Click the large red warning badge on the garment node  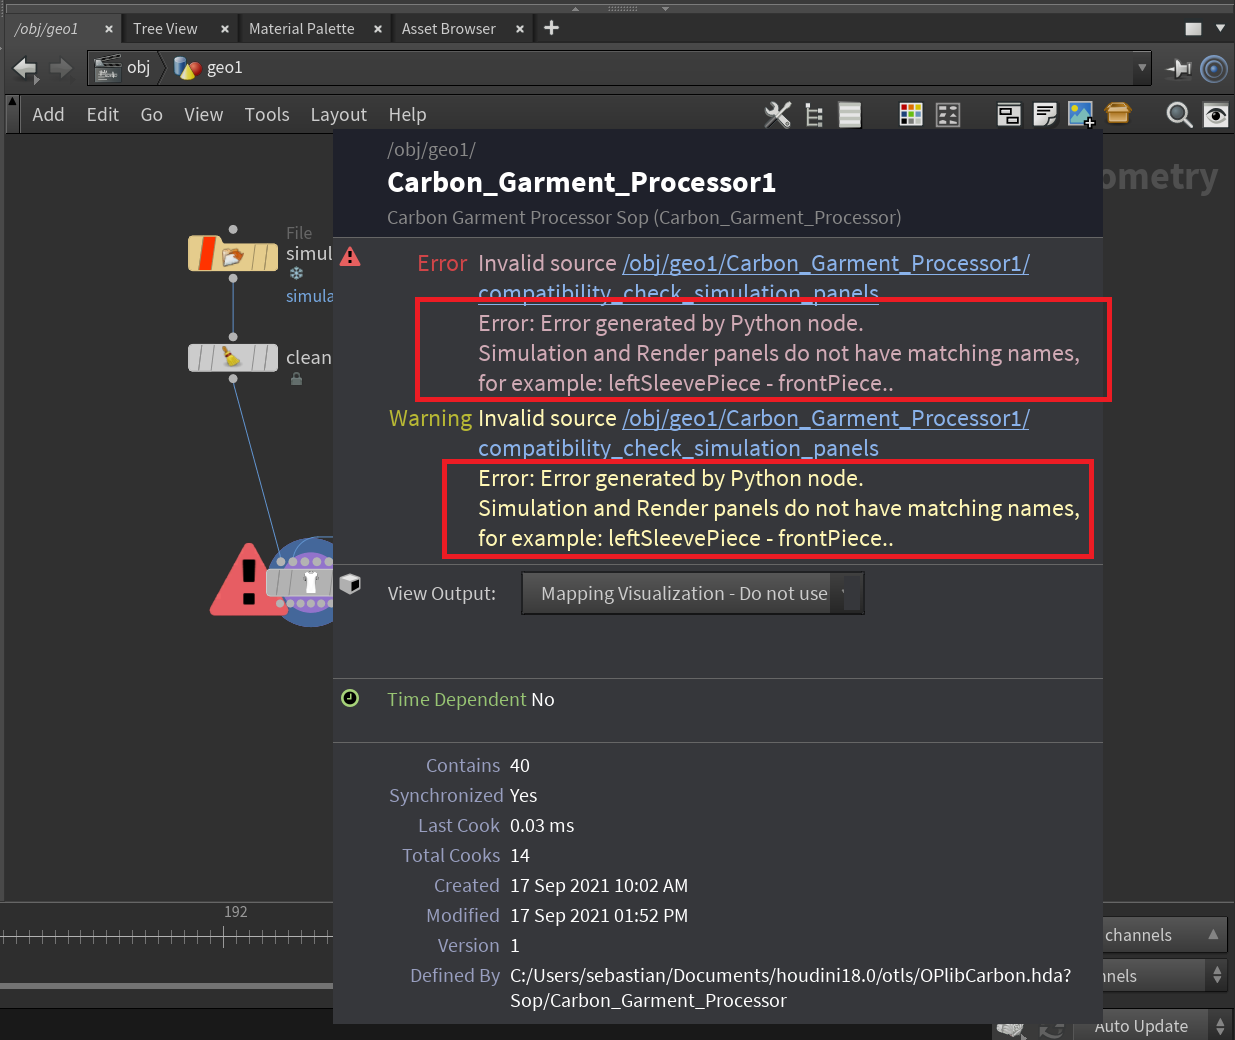coord(246,580)
